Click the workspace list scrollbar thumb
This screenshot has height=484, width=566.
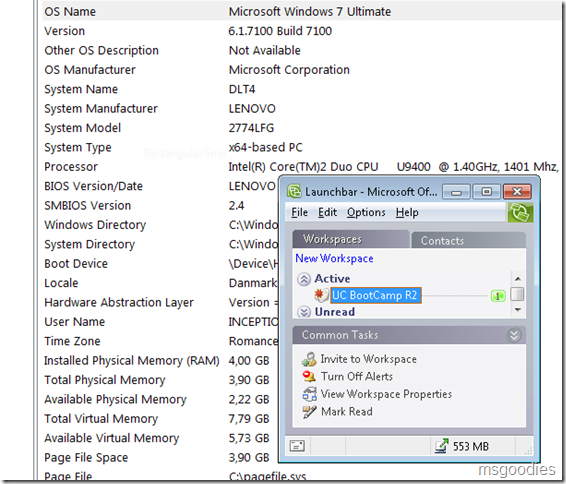518,294
